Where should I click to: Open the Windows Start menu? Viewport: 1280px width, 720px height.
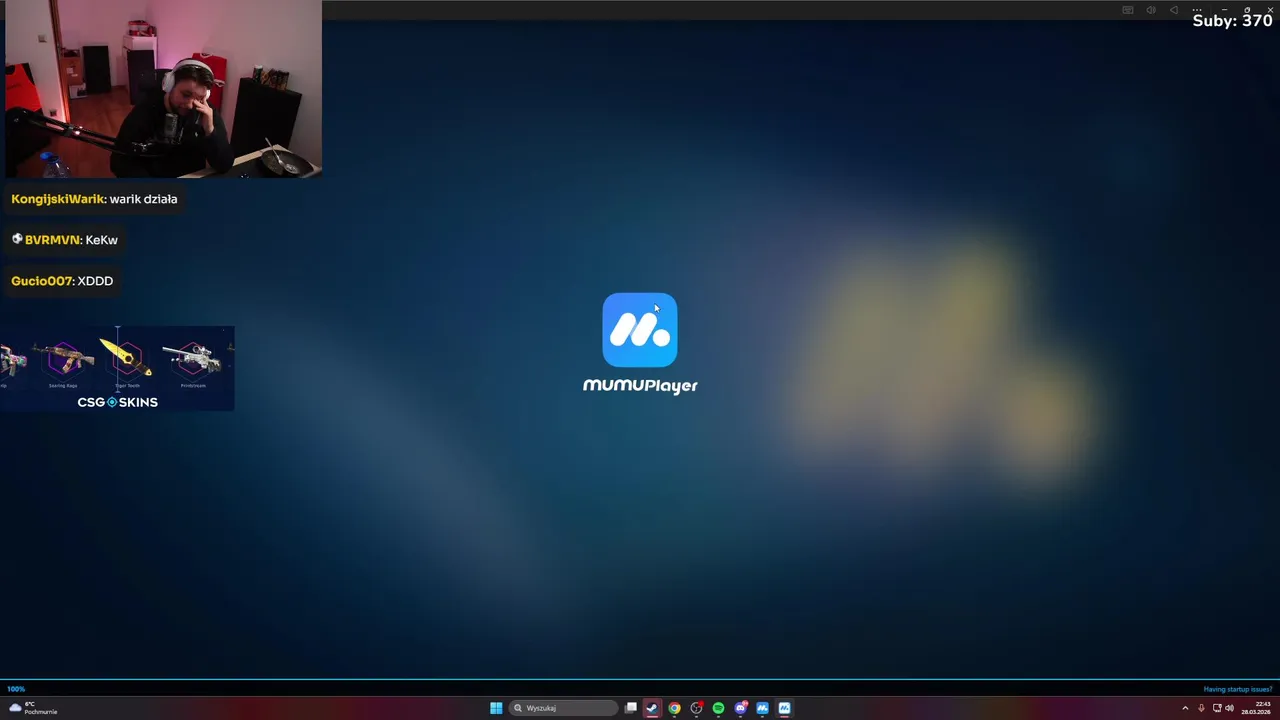[496, 708]
